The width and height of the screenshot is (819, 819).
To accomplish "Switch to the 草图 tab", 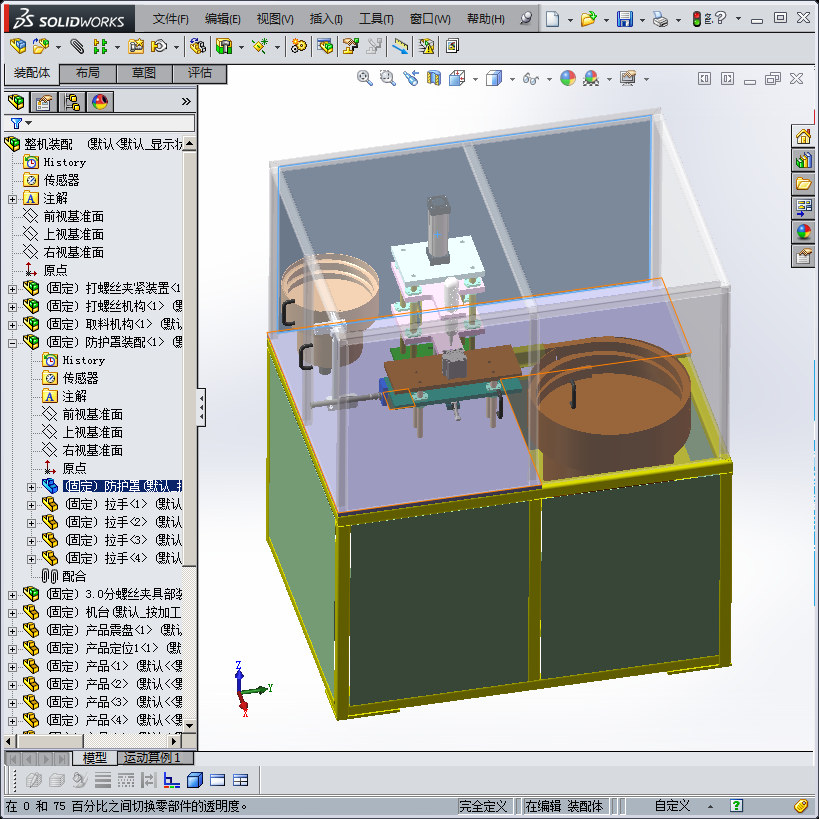I will point(144,73).
